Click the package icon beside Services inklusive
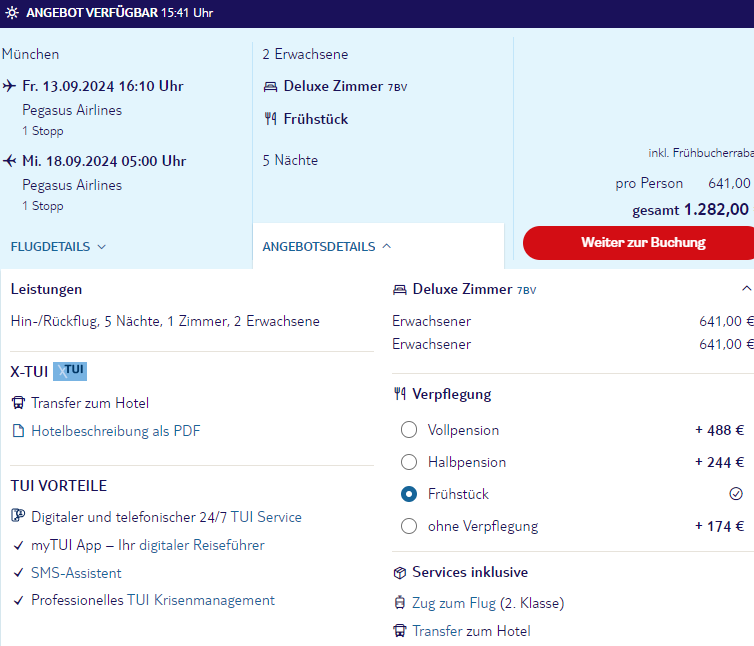The width and height of the screenshot is (754, 646). [x=400, y=572]
